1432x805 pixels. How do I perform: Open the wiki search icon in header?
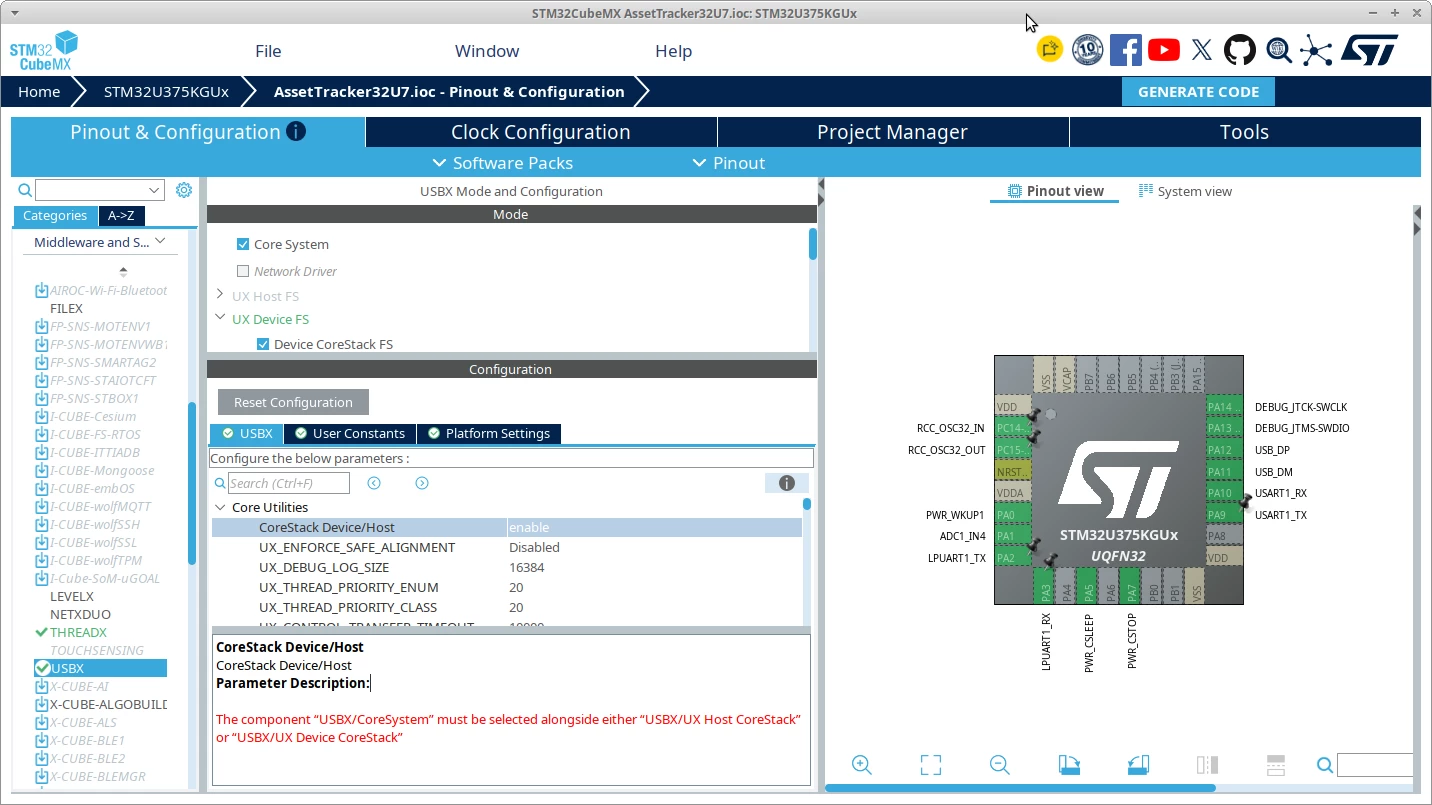pyautogui.click(x=1278, y=50)
